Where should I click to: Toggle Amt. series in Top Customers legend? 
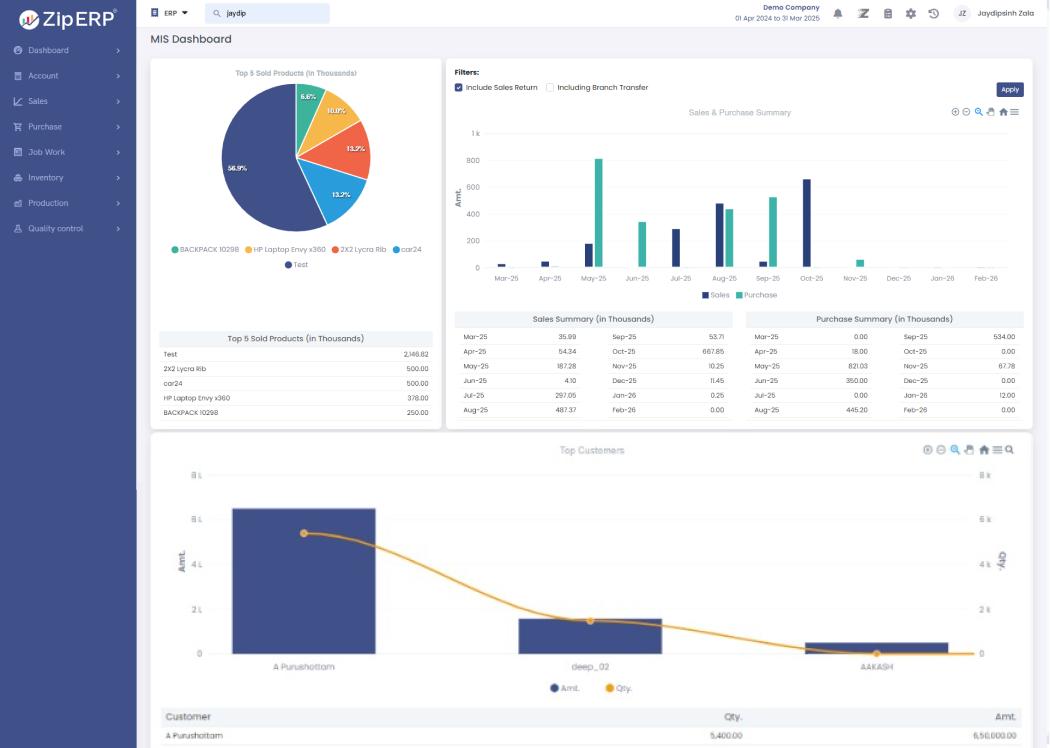(x=565, y=688)
